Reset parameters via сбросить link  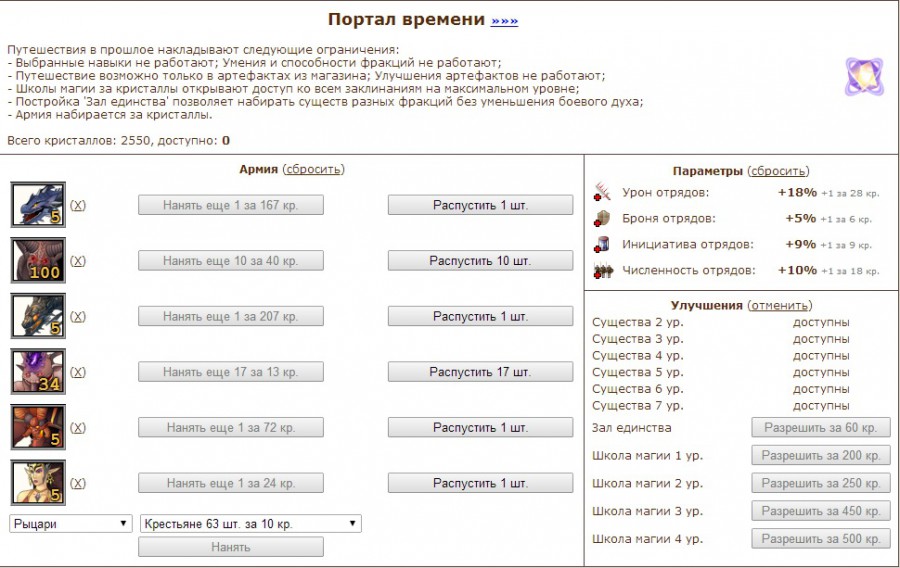[779, 171]
